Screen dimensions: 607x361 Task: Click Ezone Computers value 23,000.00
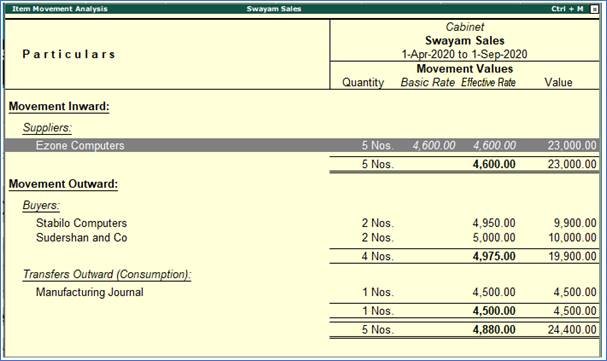tap(572, 145)
